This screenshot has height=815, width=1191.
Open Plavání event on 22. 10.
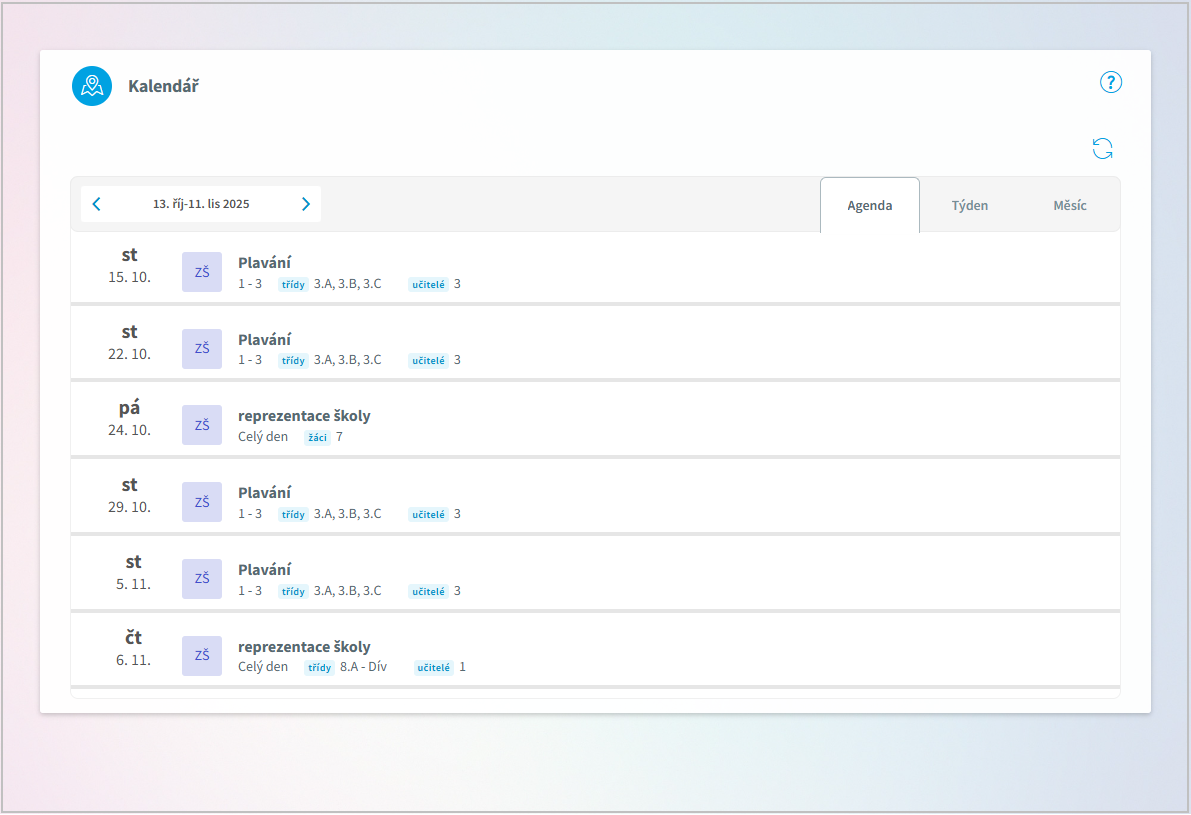pos(265,340)
